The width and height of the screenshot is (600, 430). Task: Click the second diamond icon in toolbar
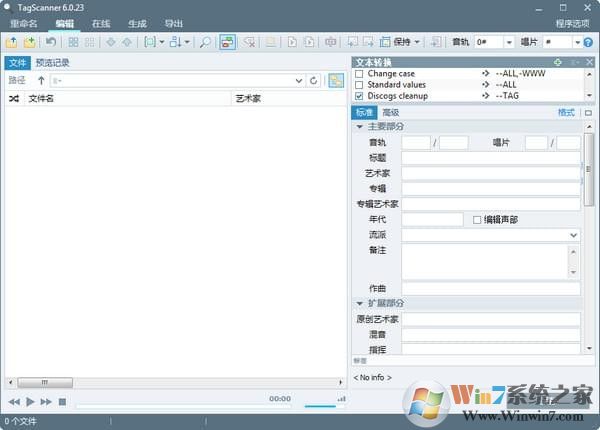coord(127,42)
